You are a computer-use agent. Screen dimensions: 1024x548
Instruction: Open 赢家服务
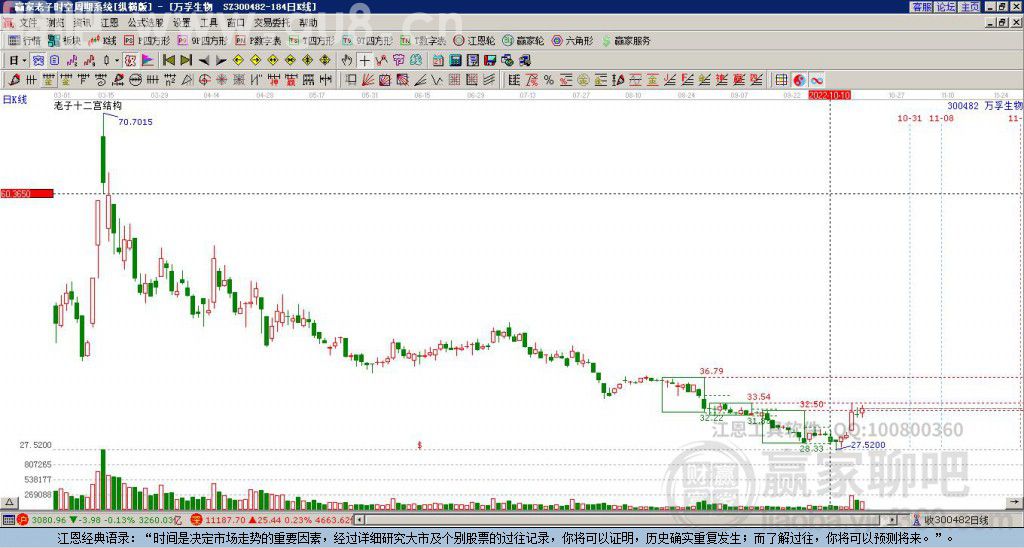pos(626,40)
